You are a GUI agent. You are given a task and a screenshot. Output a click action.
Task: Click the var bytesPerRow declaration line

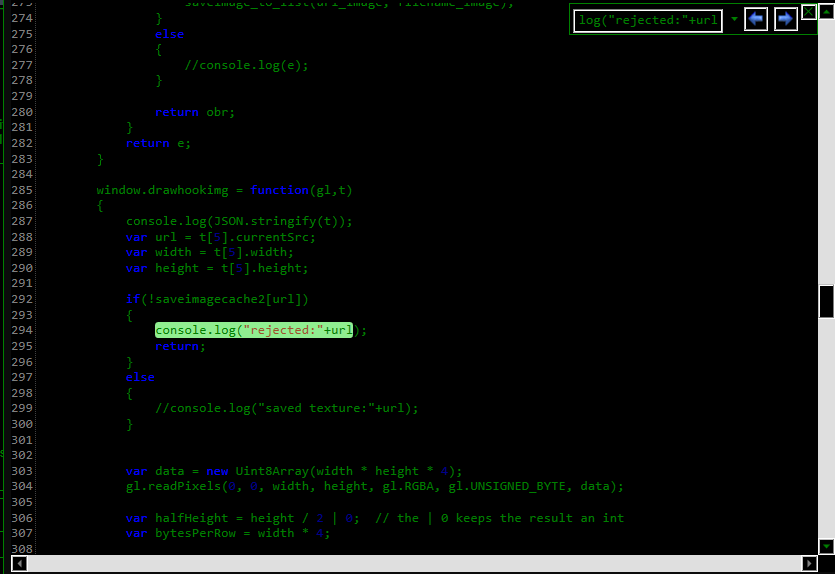click(228, 533)
